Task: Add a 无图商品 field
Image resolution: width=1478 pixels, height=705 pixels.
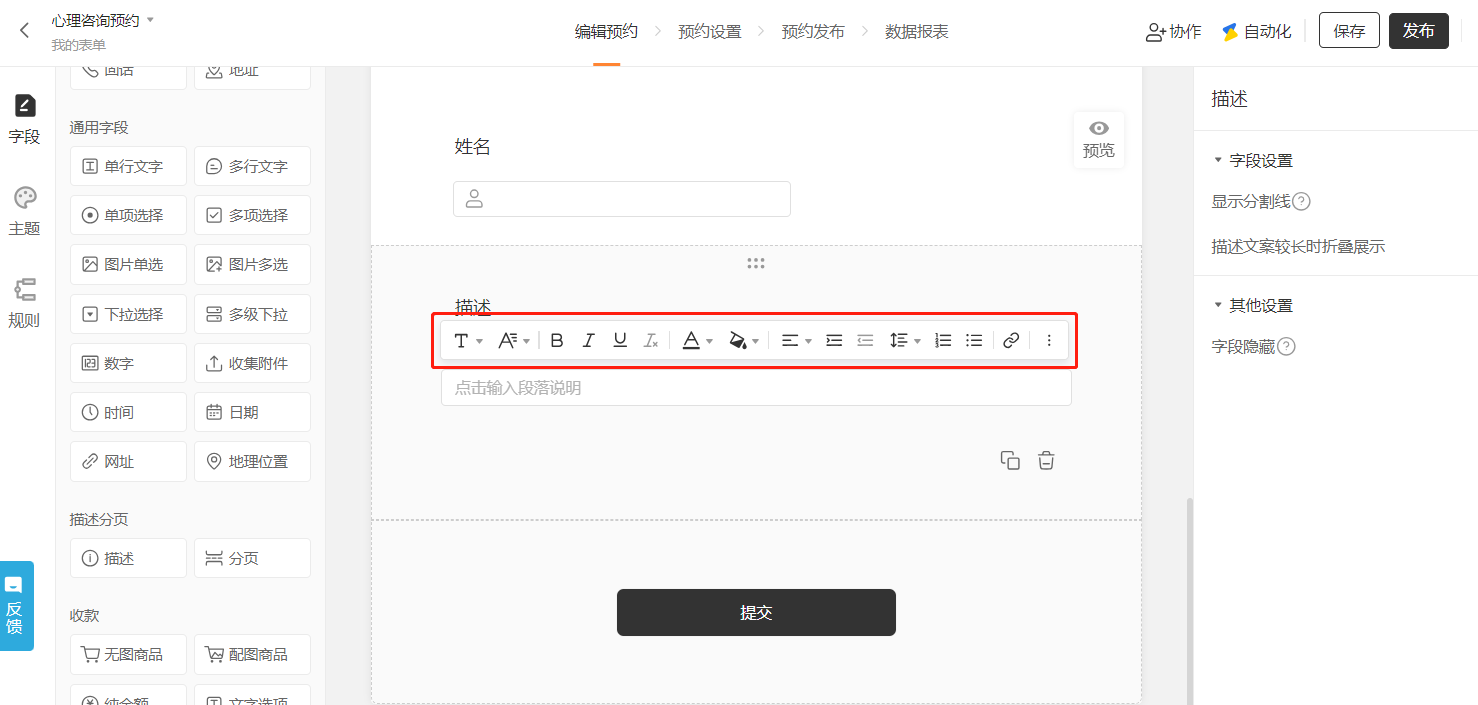Action: (x=128, y=654)
